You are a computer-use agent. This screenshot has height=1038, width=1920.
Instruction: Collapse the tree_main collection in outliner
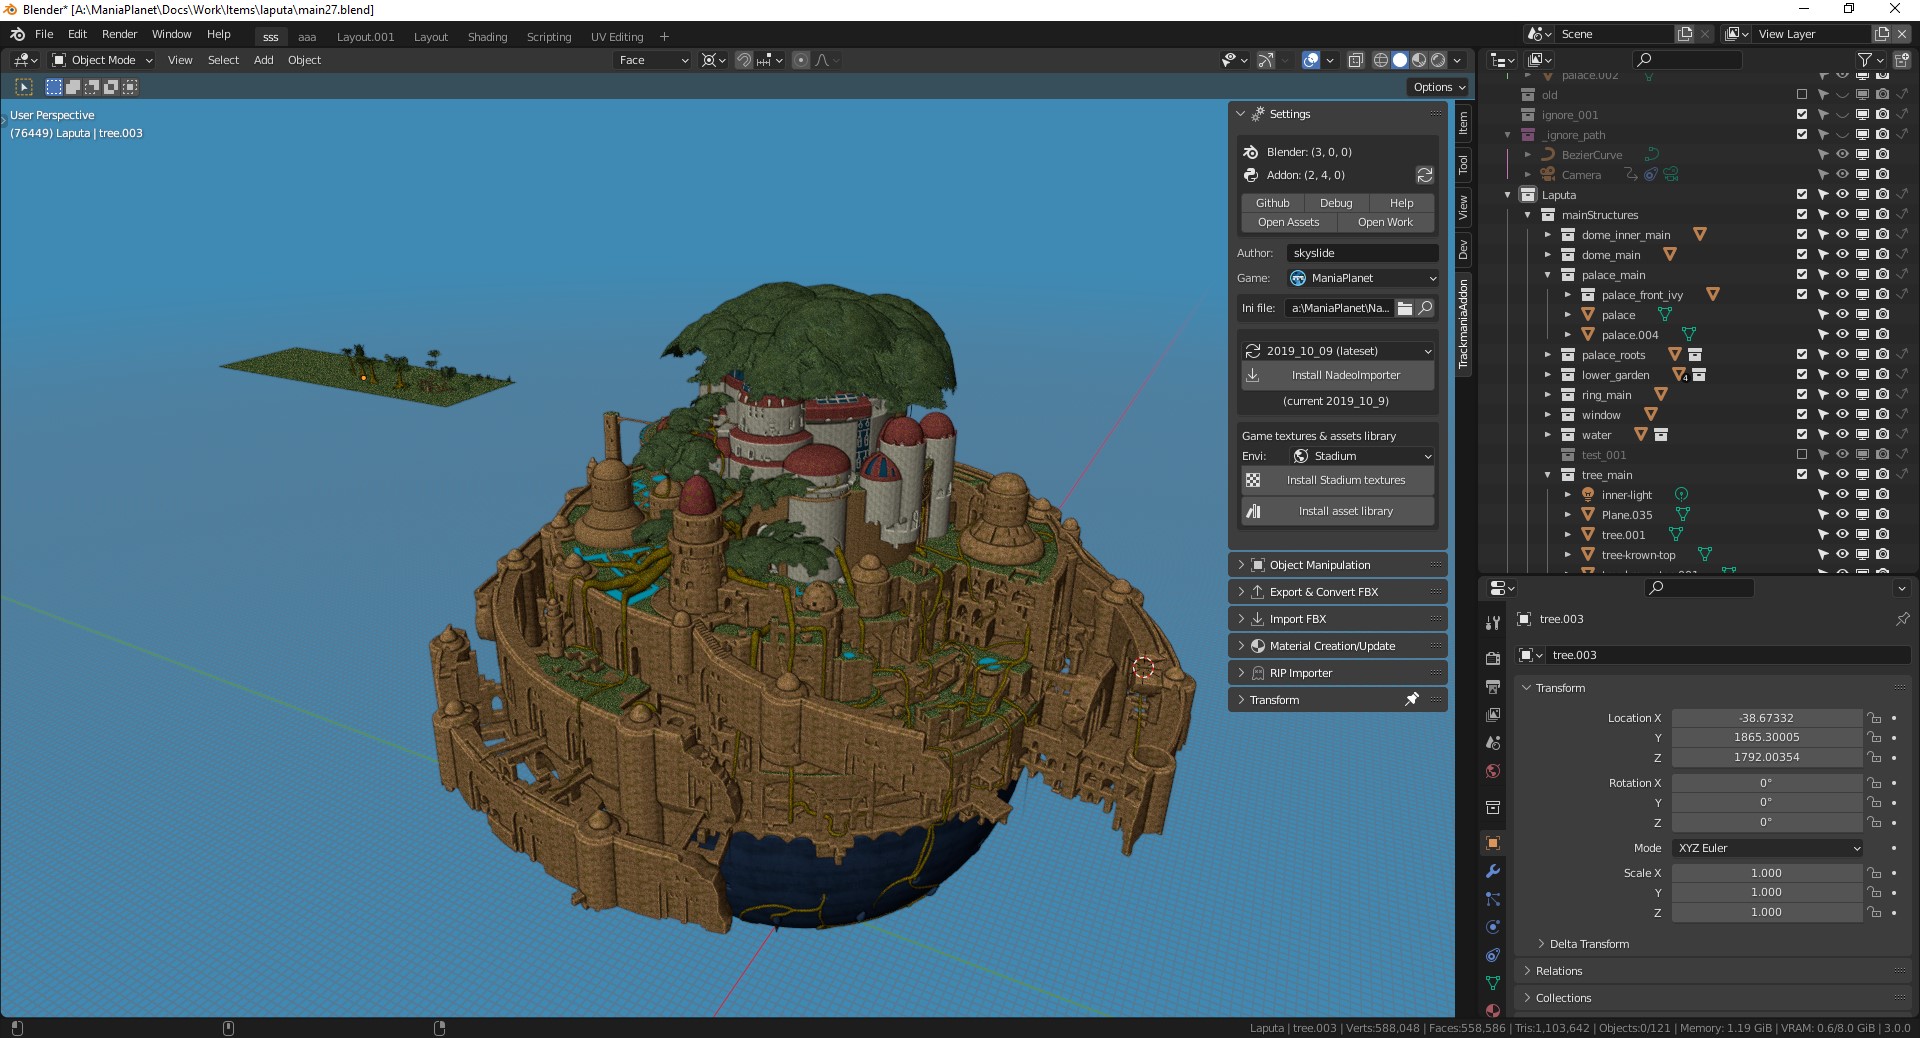(x=1547, y=475)
